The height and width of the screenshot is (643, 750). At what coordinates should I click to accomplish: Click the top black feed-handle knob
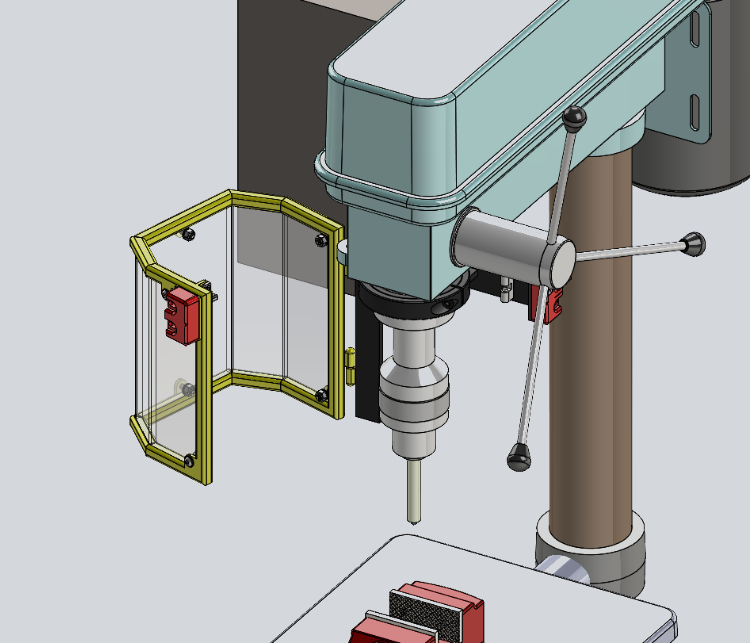[574, 118]
